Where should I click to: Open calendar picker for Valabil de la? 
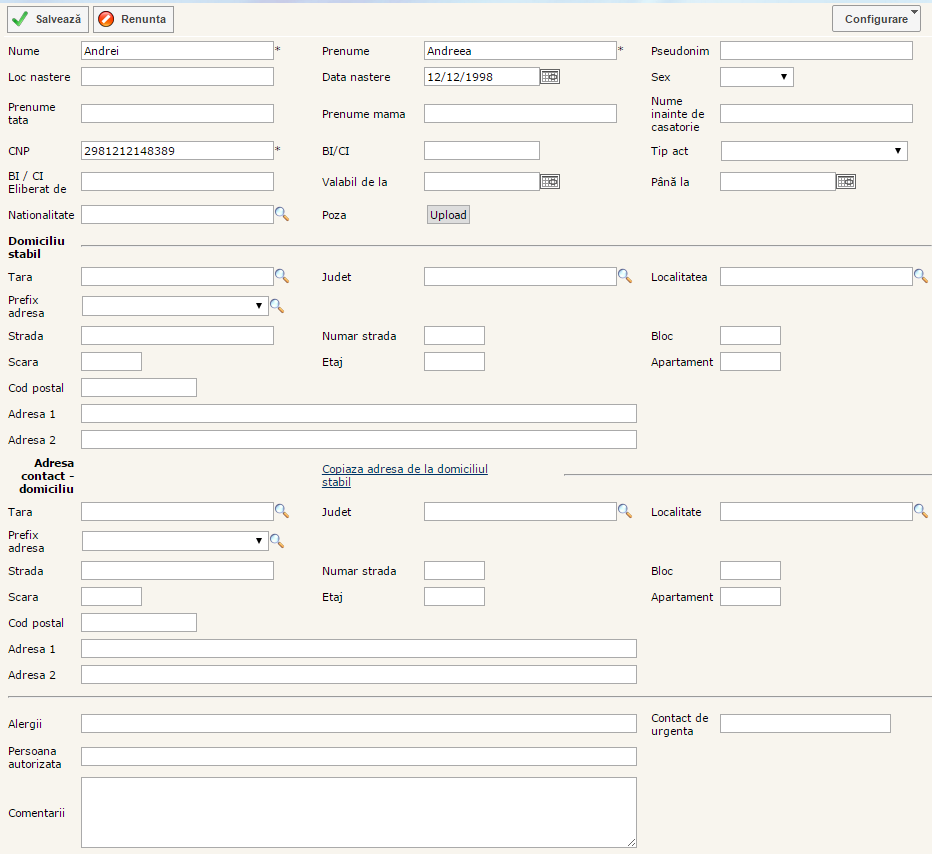(550, 181)
